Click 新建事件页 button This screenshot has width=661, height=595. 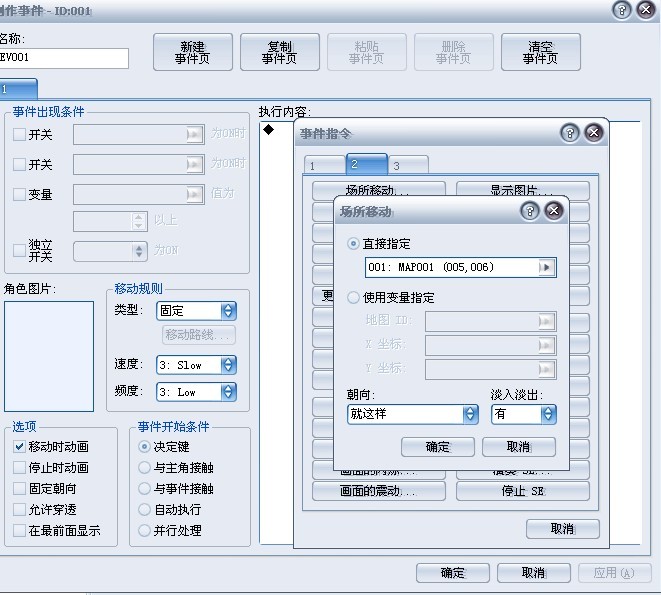point(193,52)
